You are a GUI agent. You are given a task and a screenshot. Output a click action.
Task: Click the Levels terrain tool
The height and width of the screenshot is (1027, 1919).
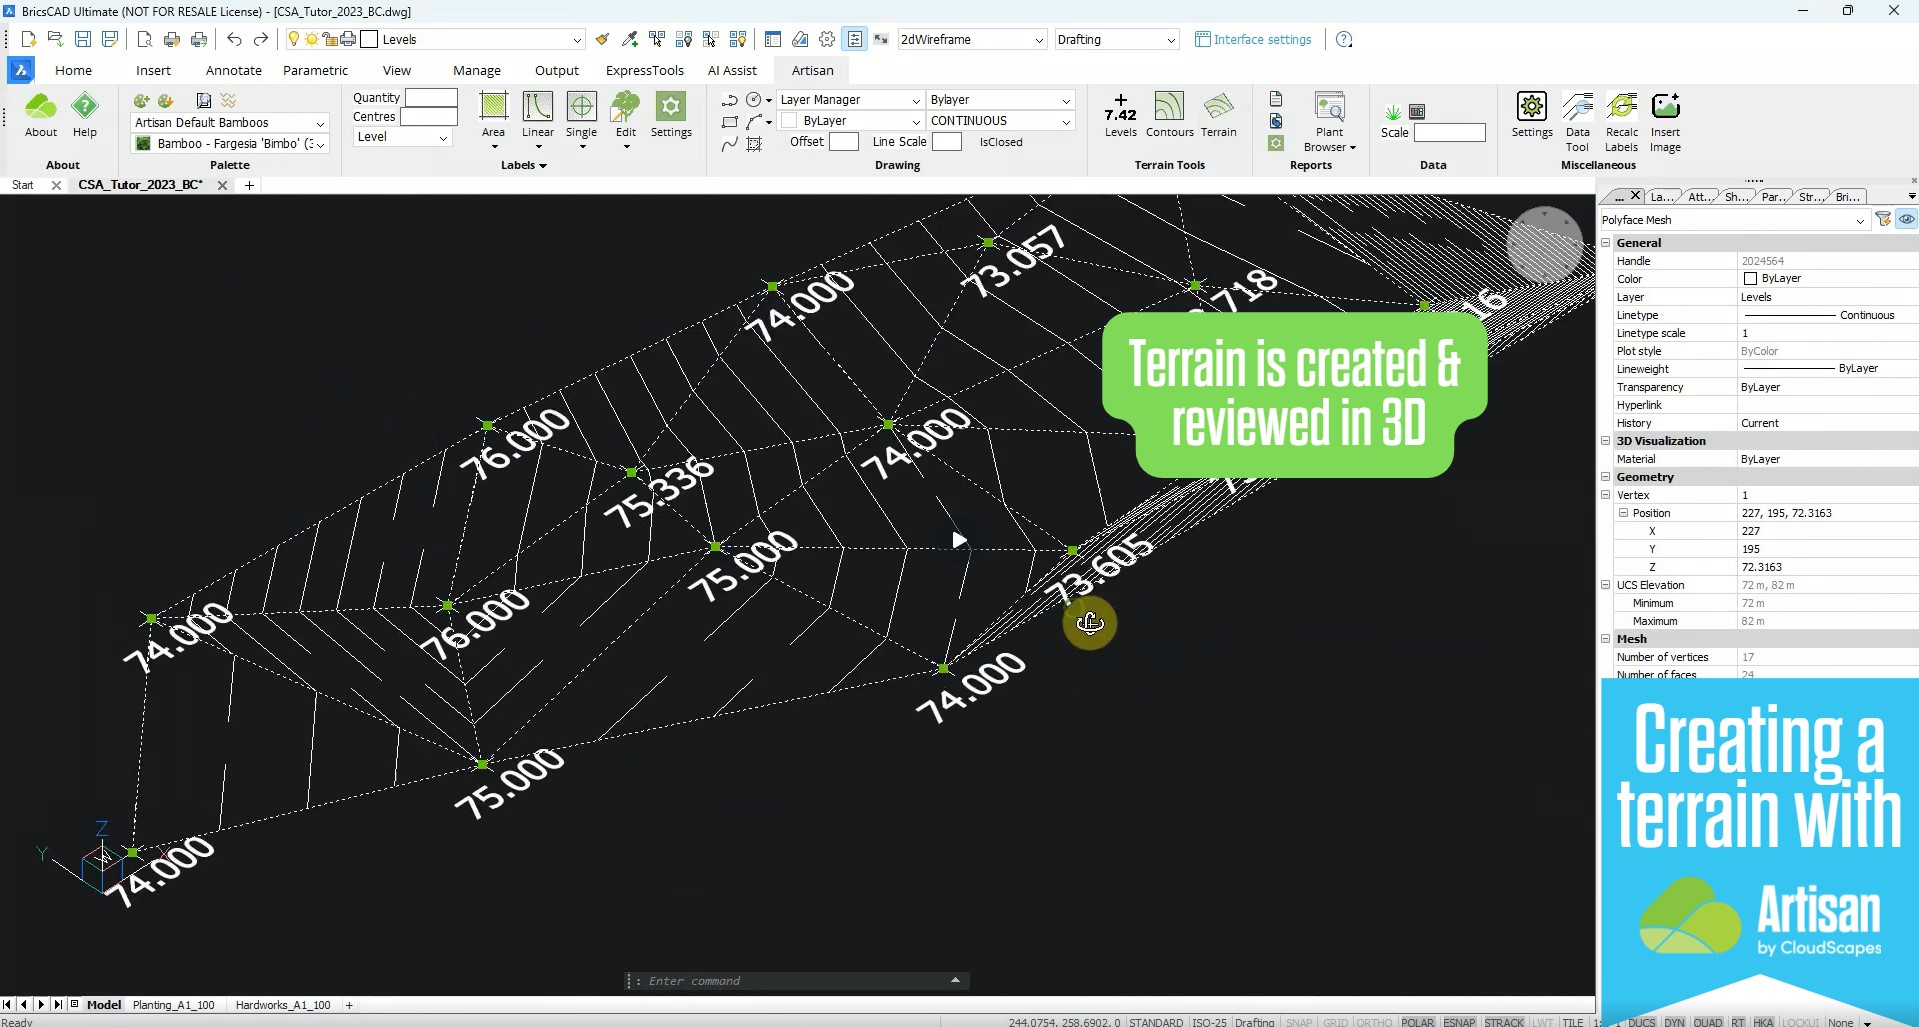(x=1119, y=113)
